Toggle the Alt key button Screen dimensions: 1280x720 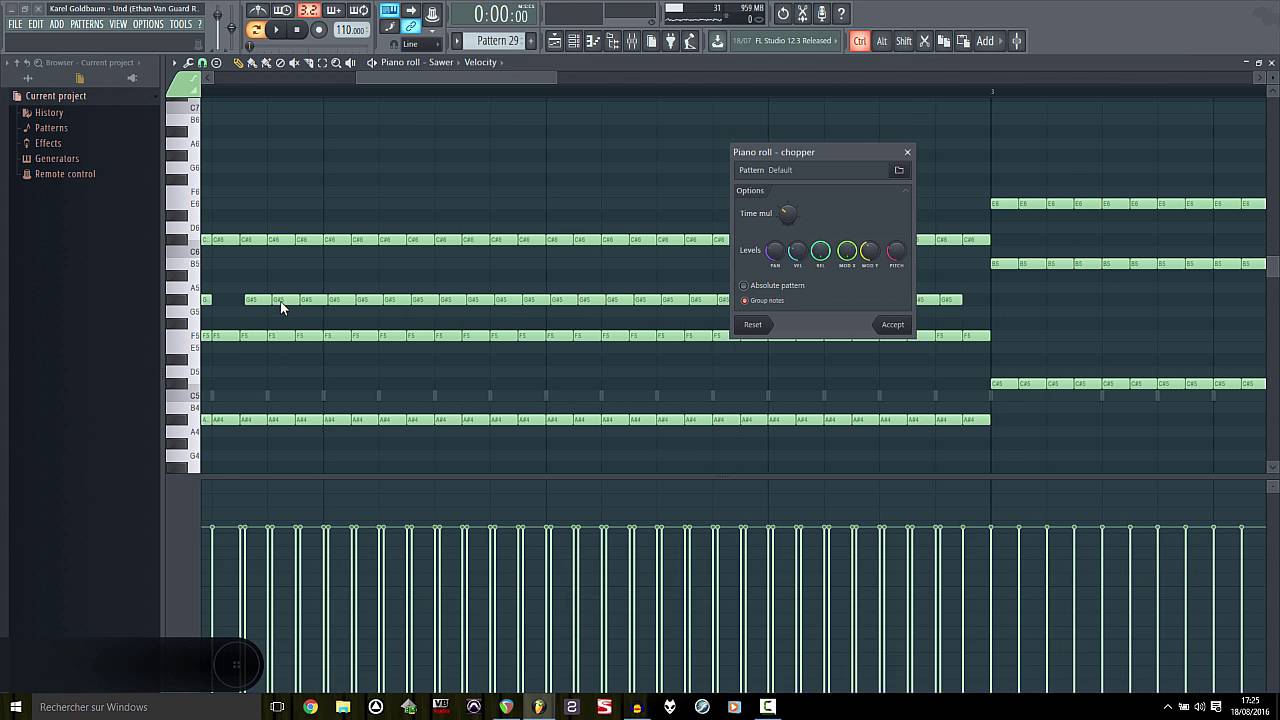881,41
